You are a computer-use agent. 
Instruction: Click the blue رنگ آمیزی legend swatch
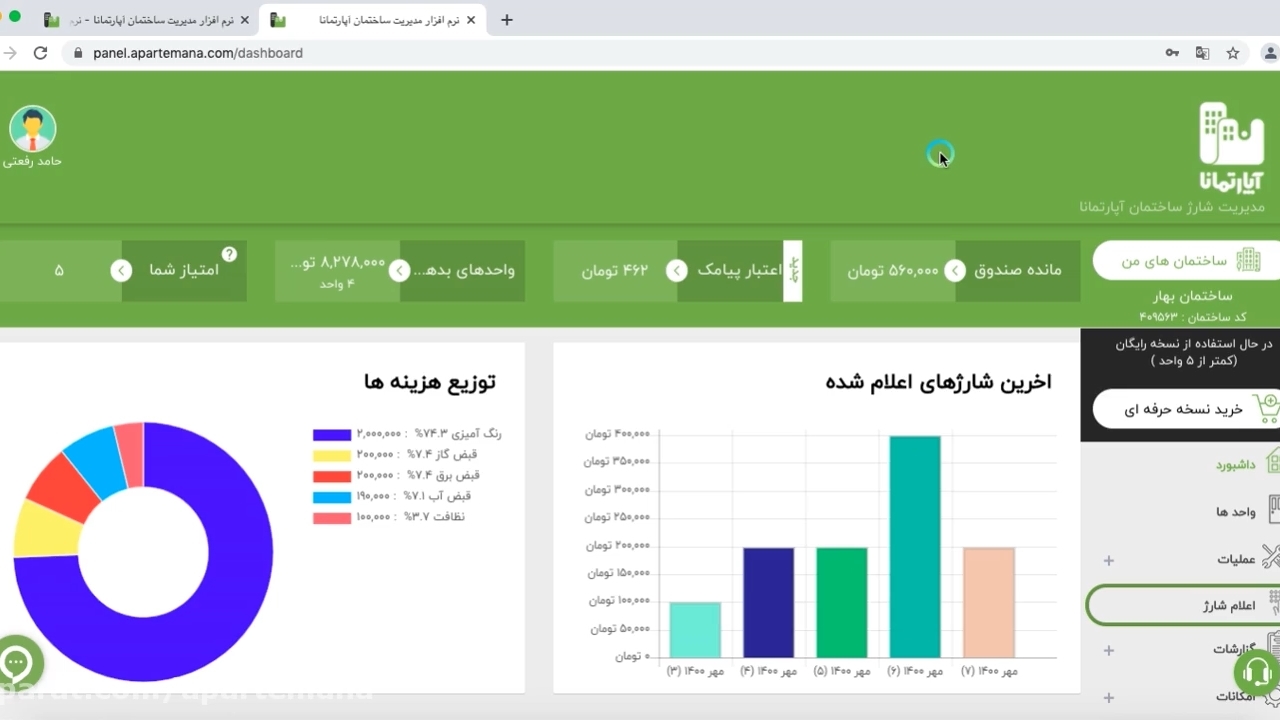[331, 435]
